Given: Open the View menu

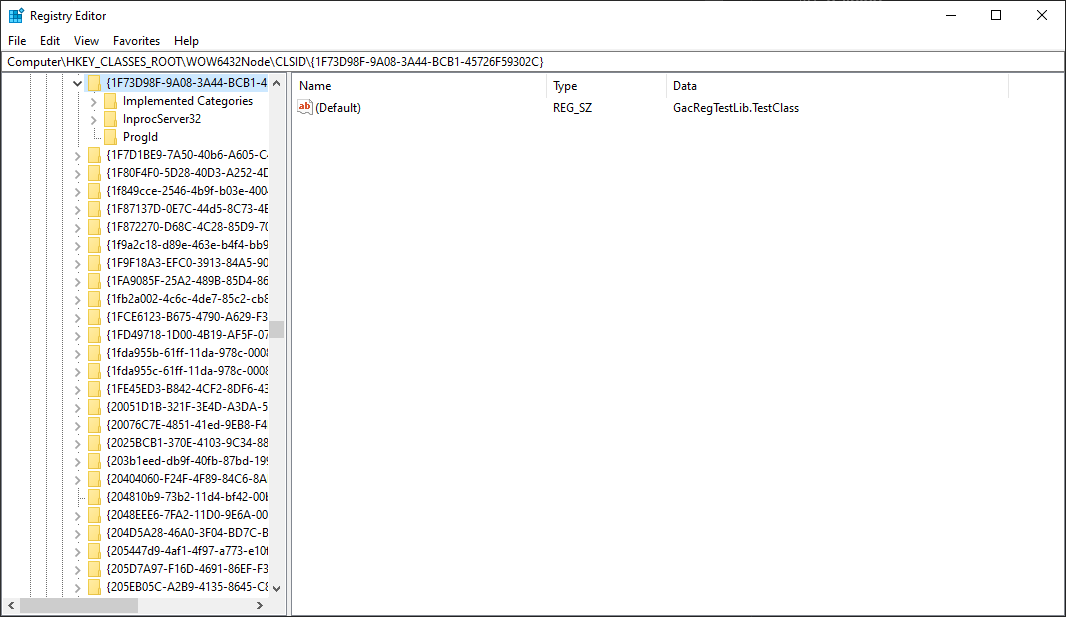Looking at the screenshot, I should [x=86, y=40].
